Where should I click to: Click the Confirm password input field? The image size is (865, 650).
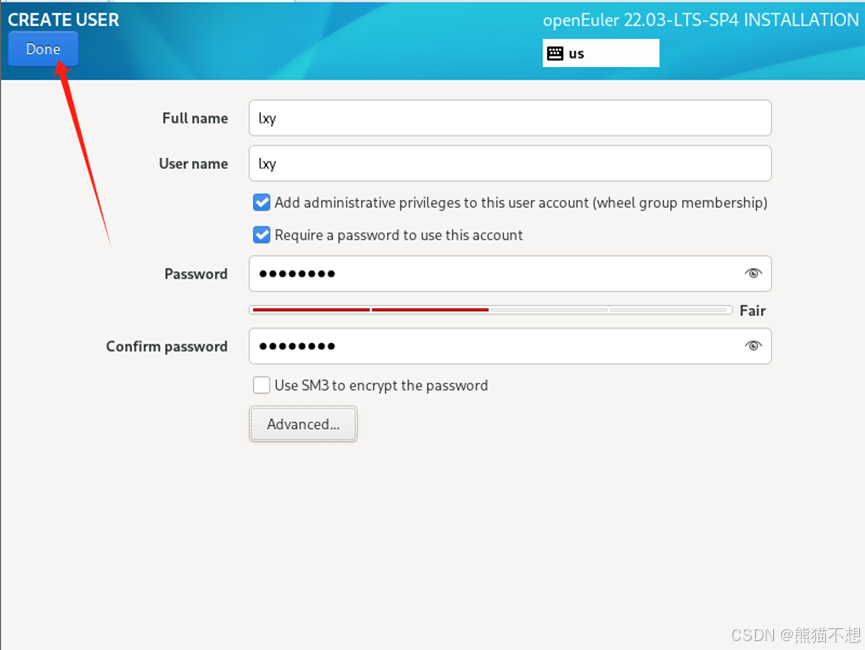click(x=510, y=346)
